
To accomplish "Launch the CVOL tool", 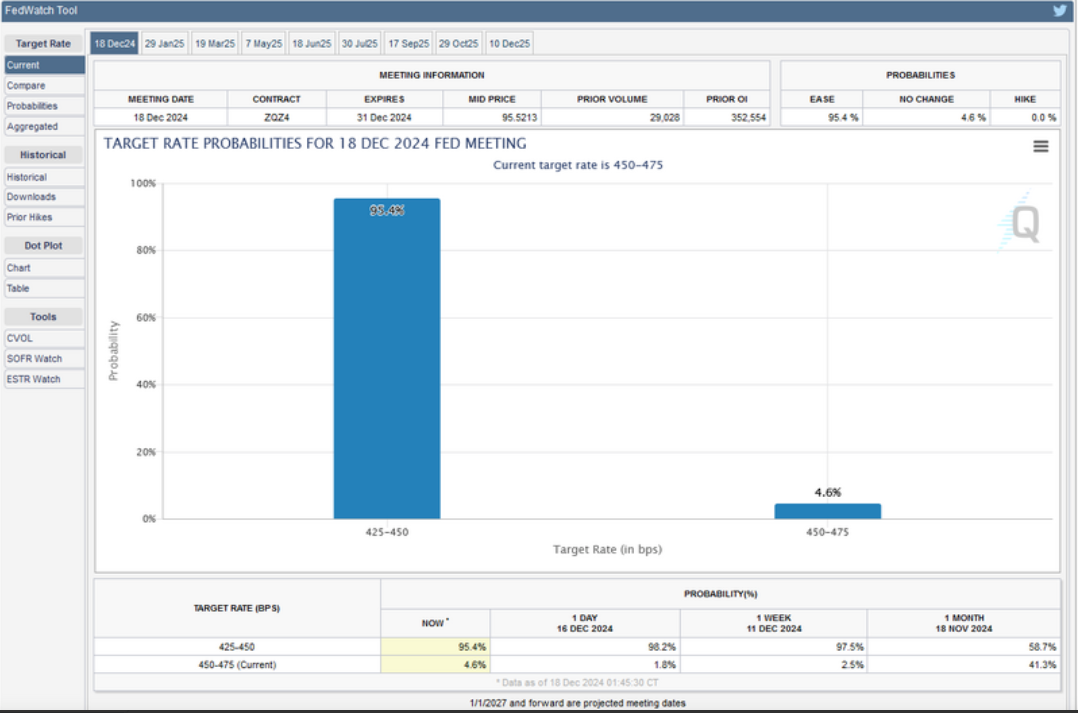I will [44, 338].
